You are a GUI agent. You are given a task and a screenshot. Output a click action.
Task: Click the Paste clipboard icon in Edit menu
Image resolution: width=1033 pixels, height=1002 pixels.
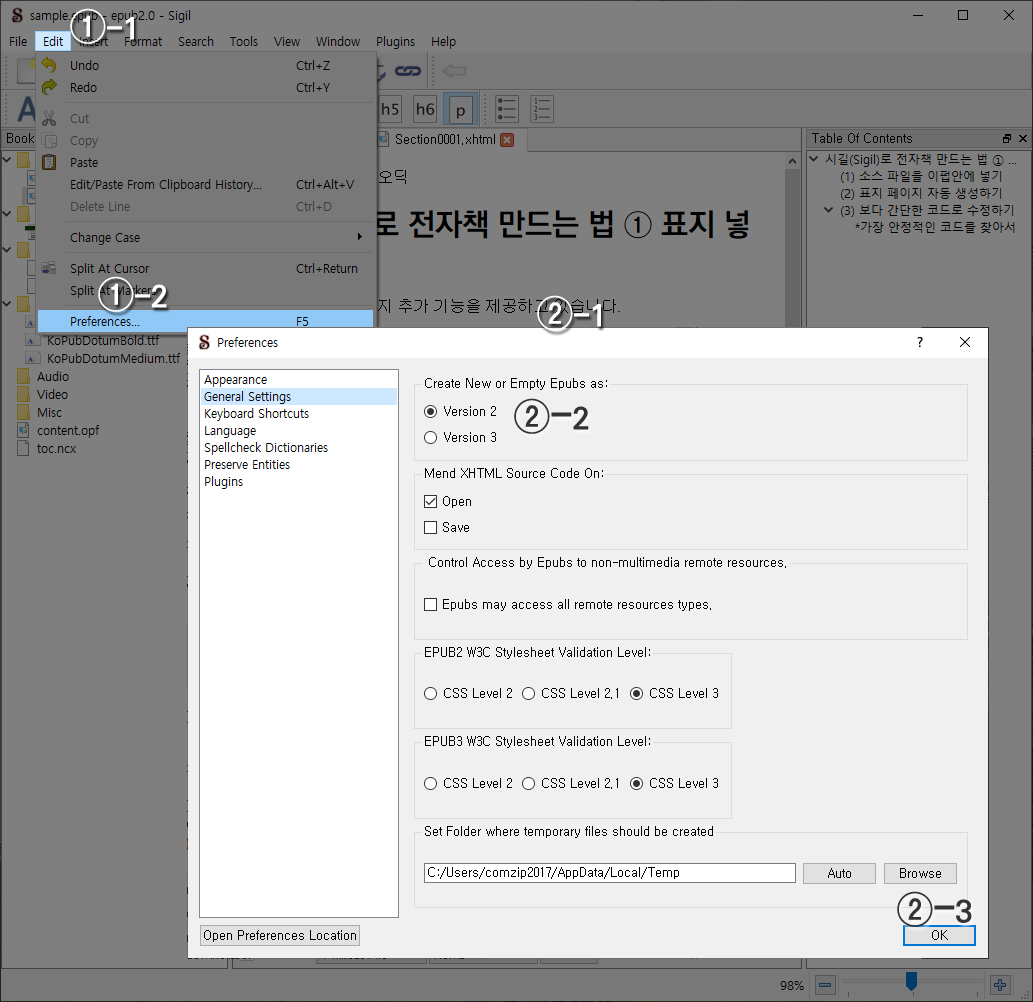(49, 162)
